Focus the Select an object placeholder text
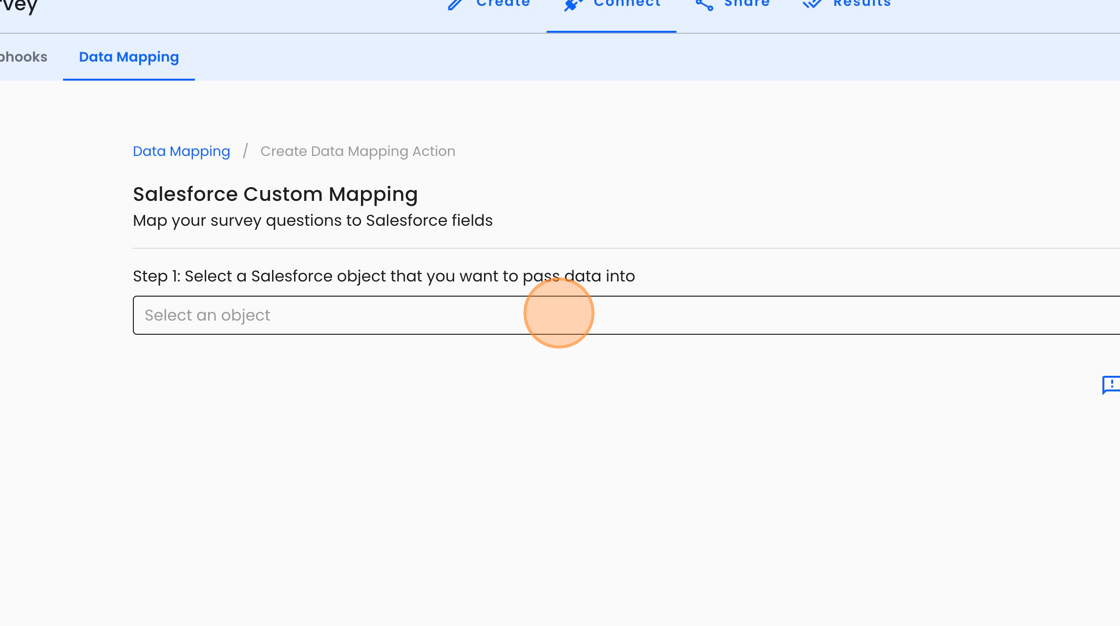This screenshot has height=626, width=1120. pyautogui.click(x=207, y=315)
